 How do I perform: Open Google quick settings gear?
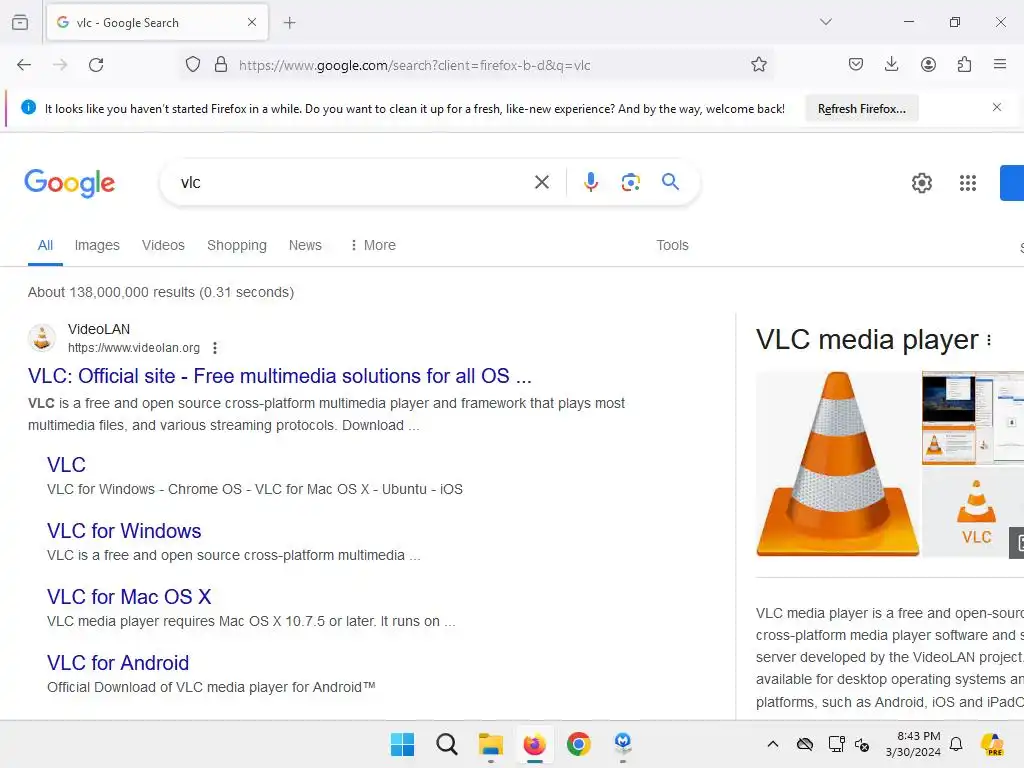921,183
